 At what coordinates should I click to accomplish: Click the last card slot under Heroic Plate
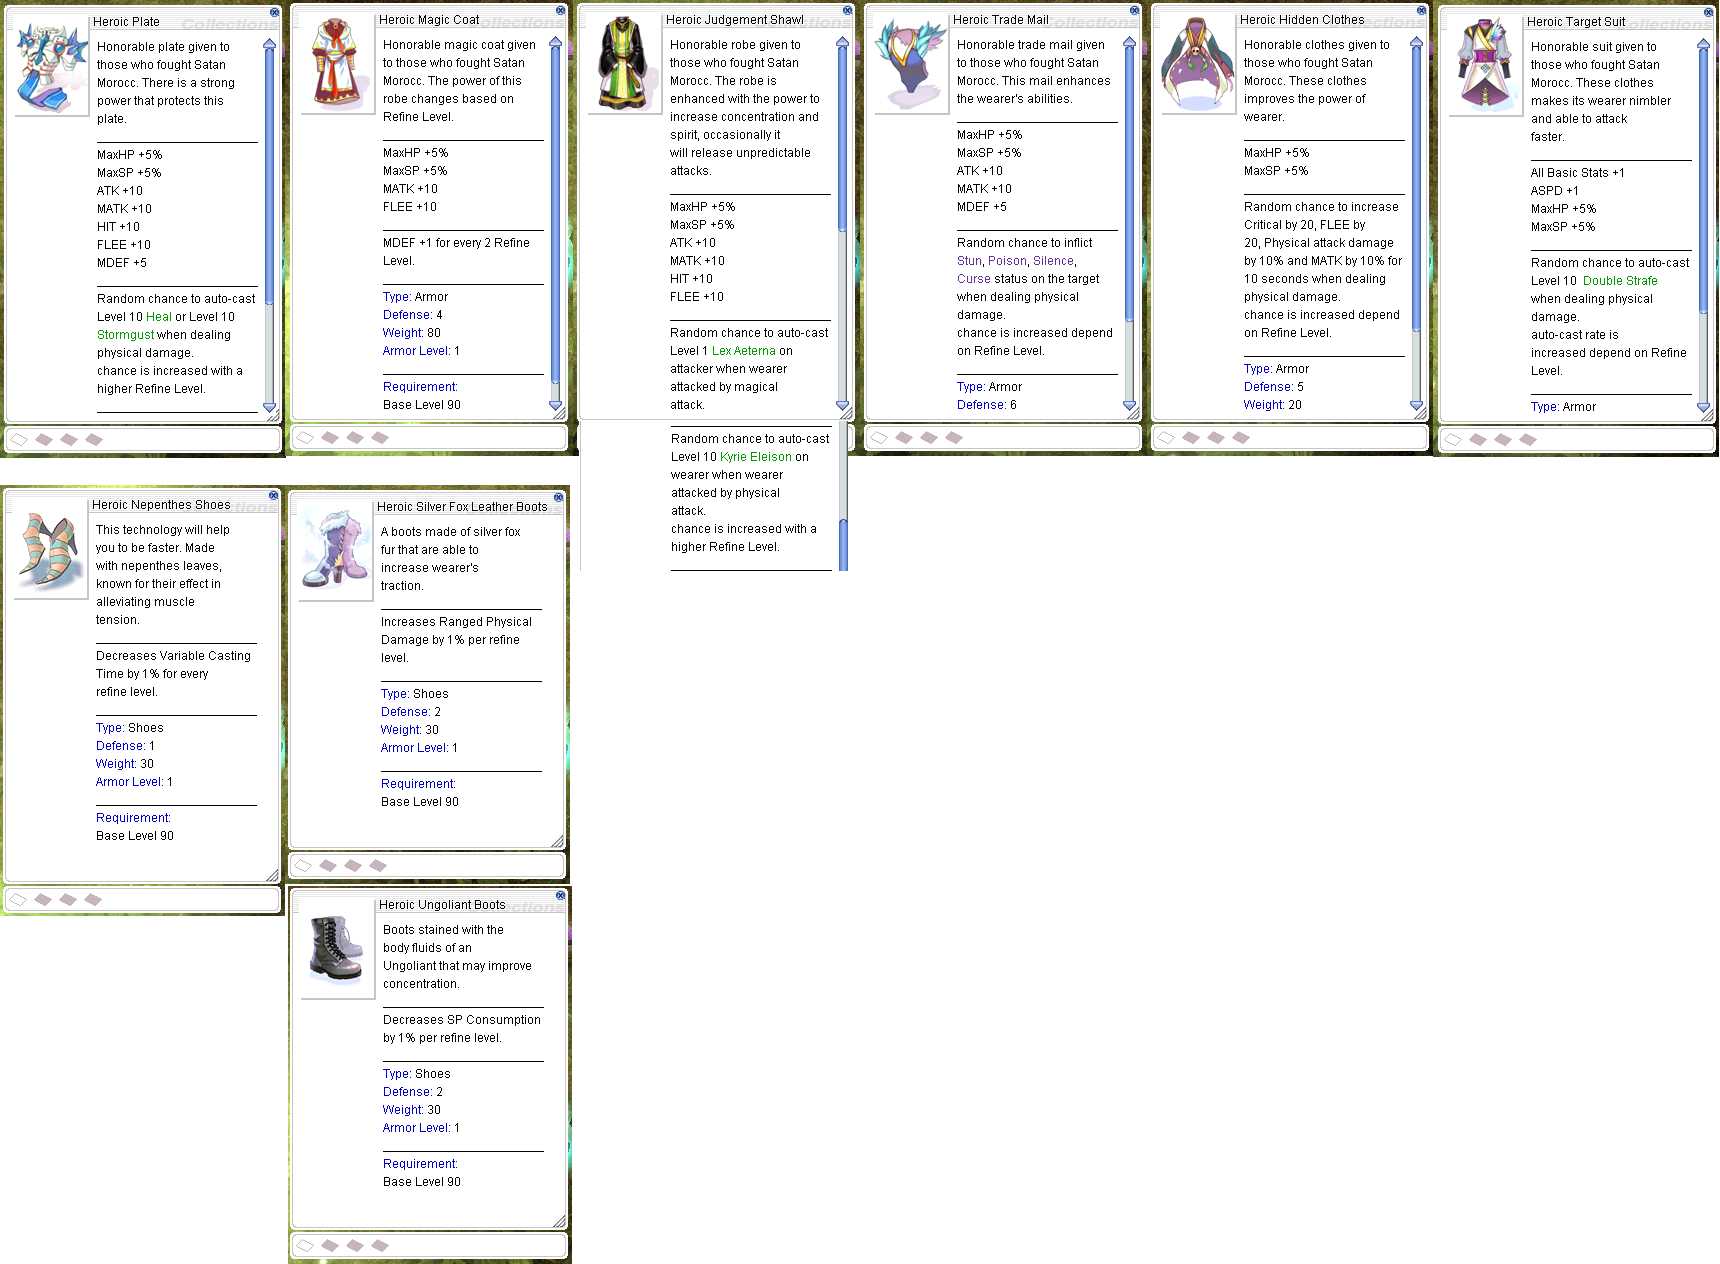pos(94,439)
